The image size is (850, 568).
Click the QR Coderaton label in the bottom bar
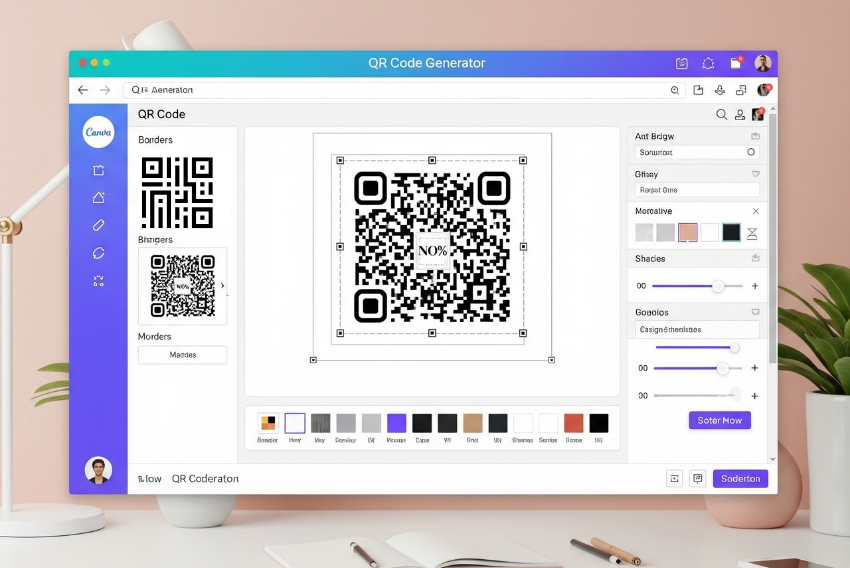coord(205,479)
